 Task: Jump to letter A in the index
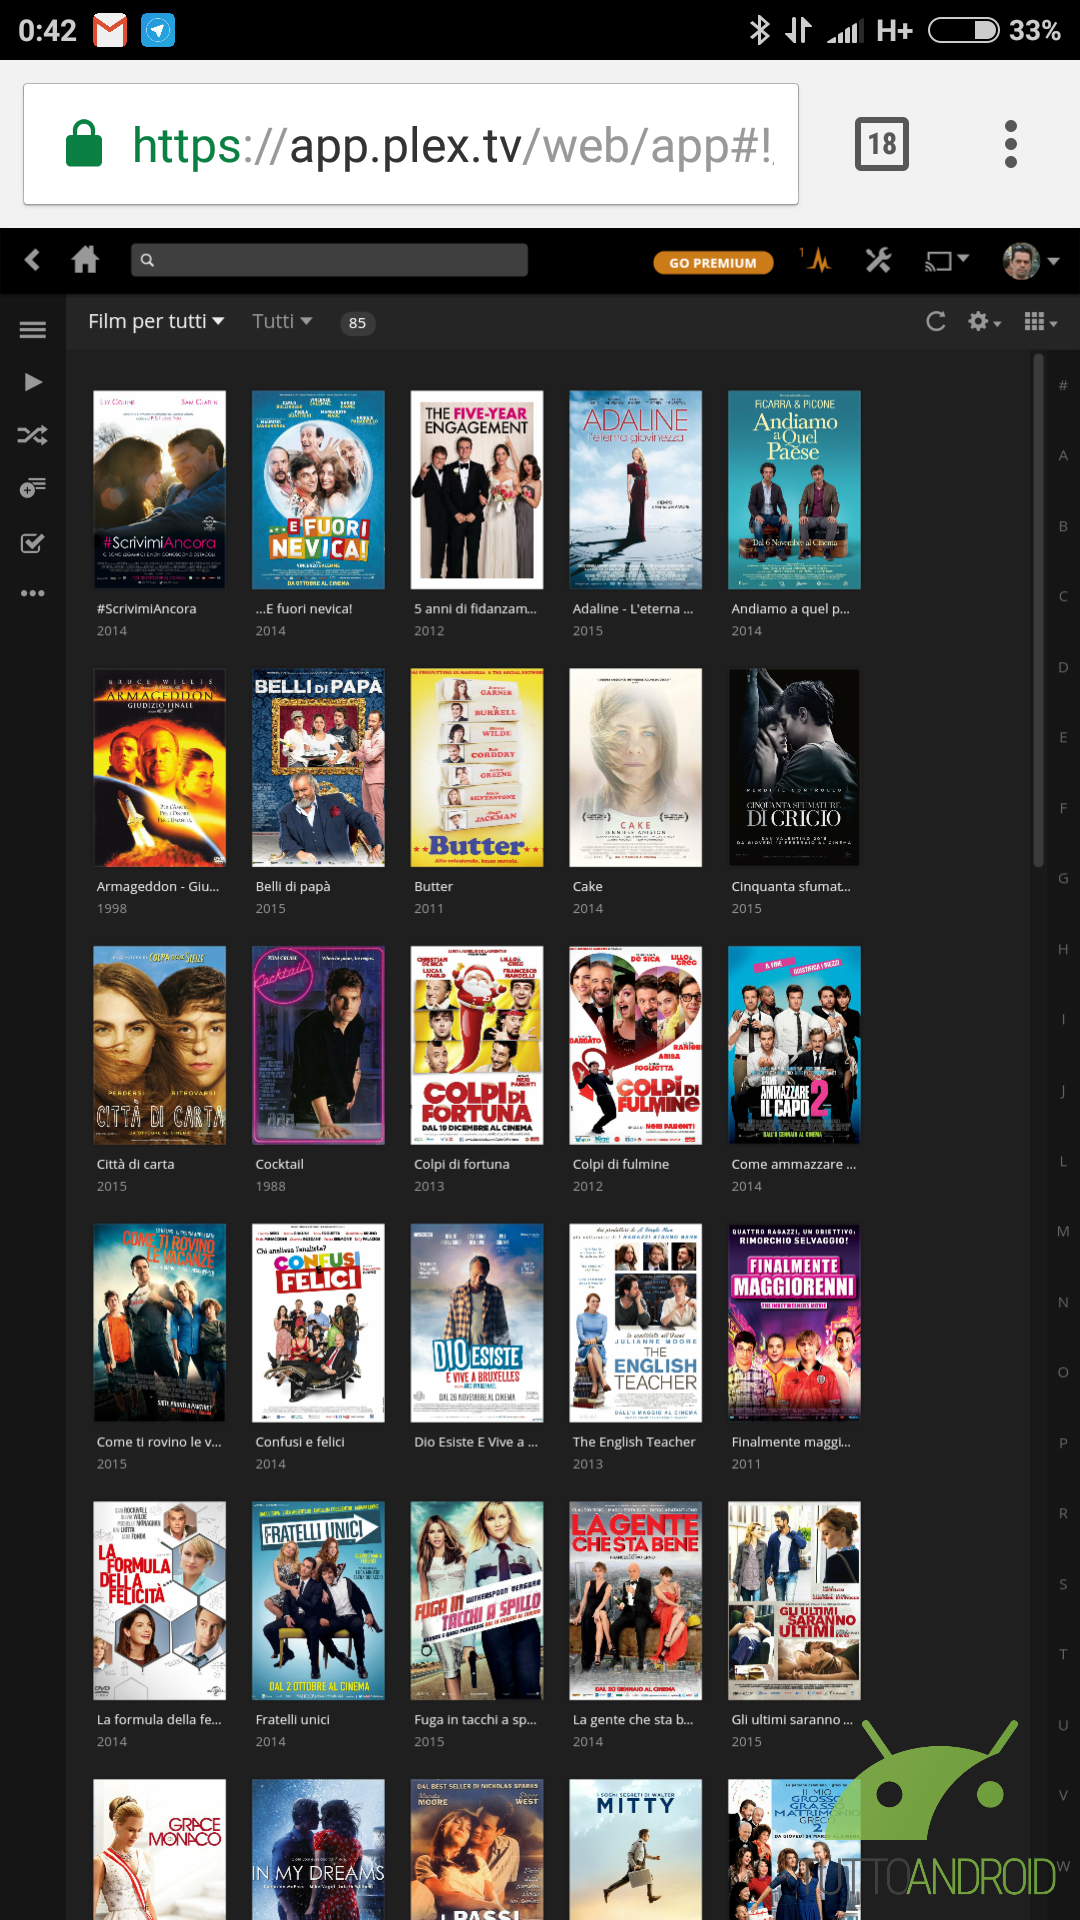[x=1063, y=456]
